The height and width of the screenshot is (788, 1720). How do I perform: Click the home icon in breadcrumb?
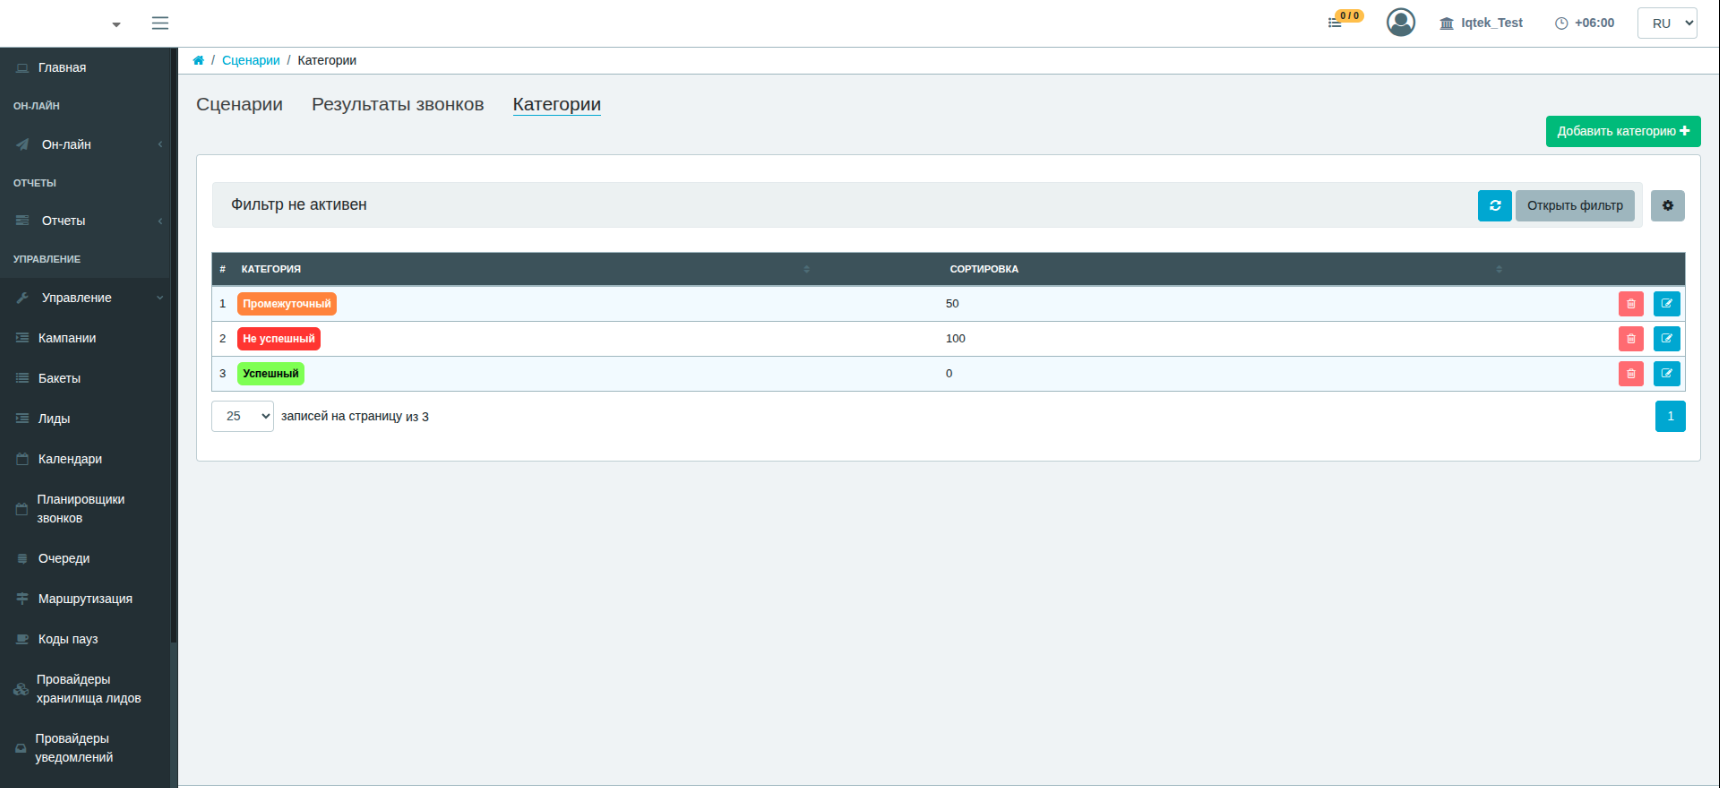pyautogui.click(x=198, y=60)
